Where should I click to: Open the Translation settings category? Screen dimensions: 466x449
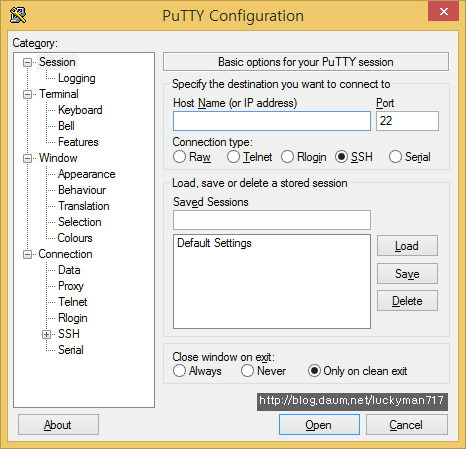click(x=84, y=206)
